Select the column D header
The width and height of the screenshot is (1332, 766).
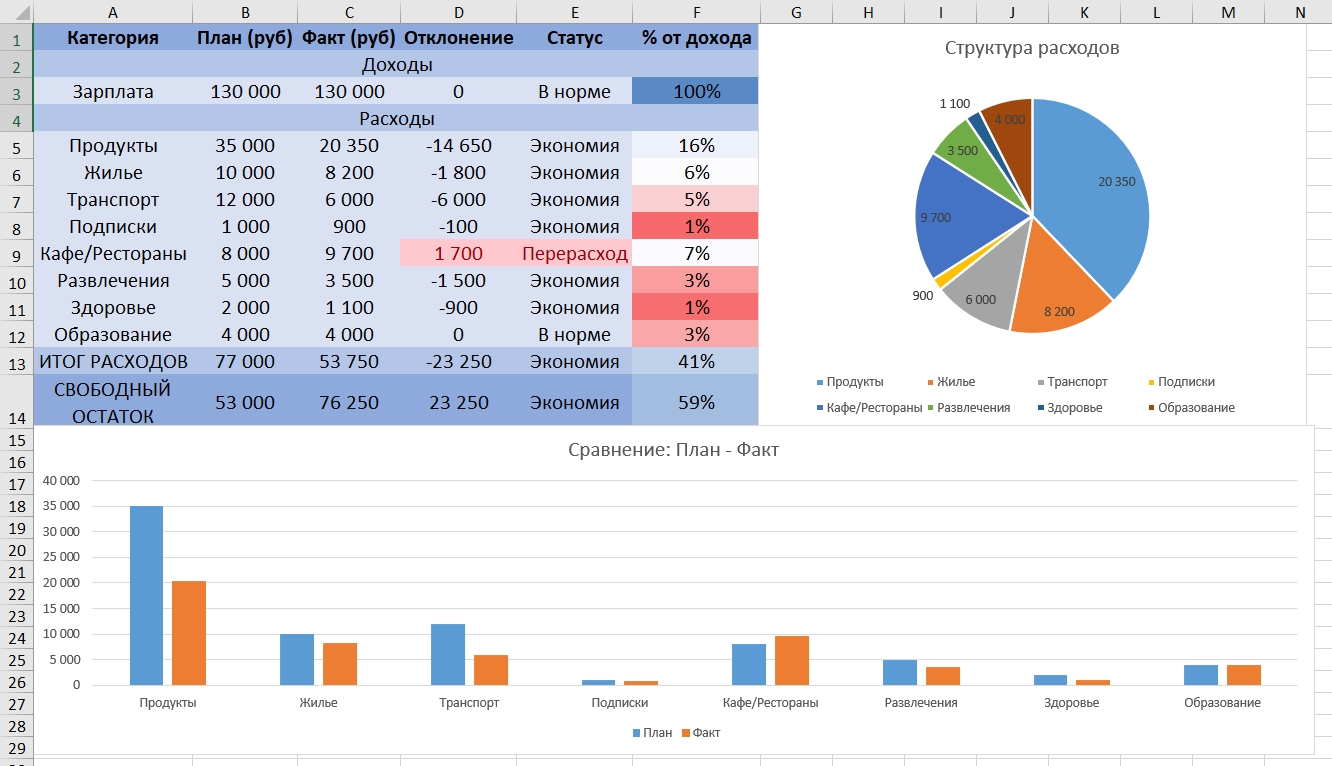click(458, 11)
